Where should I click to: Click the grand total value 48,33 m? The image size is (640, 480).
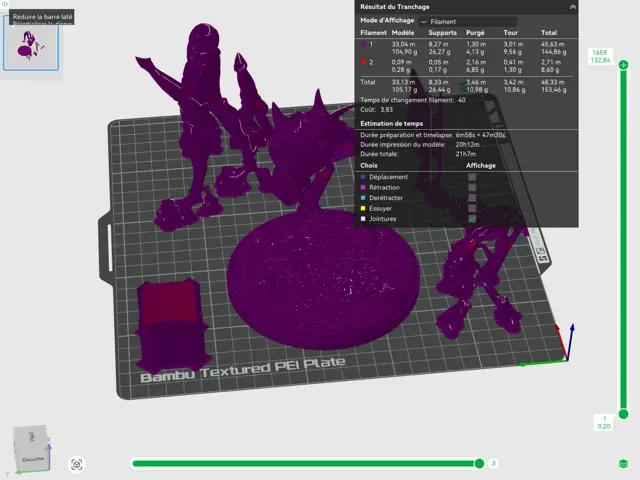tap(553, 82)
